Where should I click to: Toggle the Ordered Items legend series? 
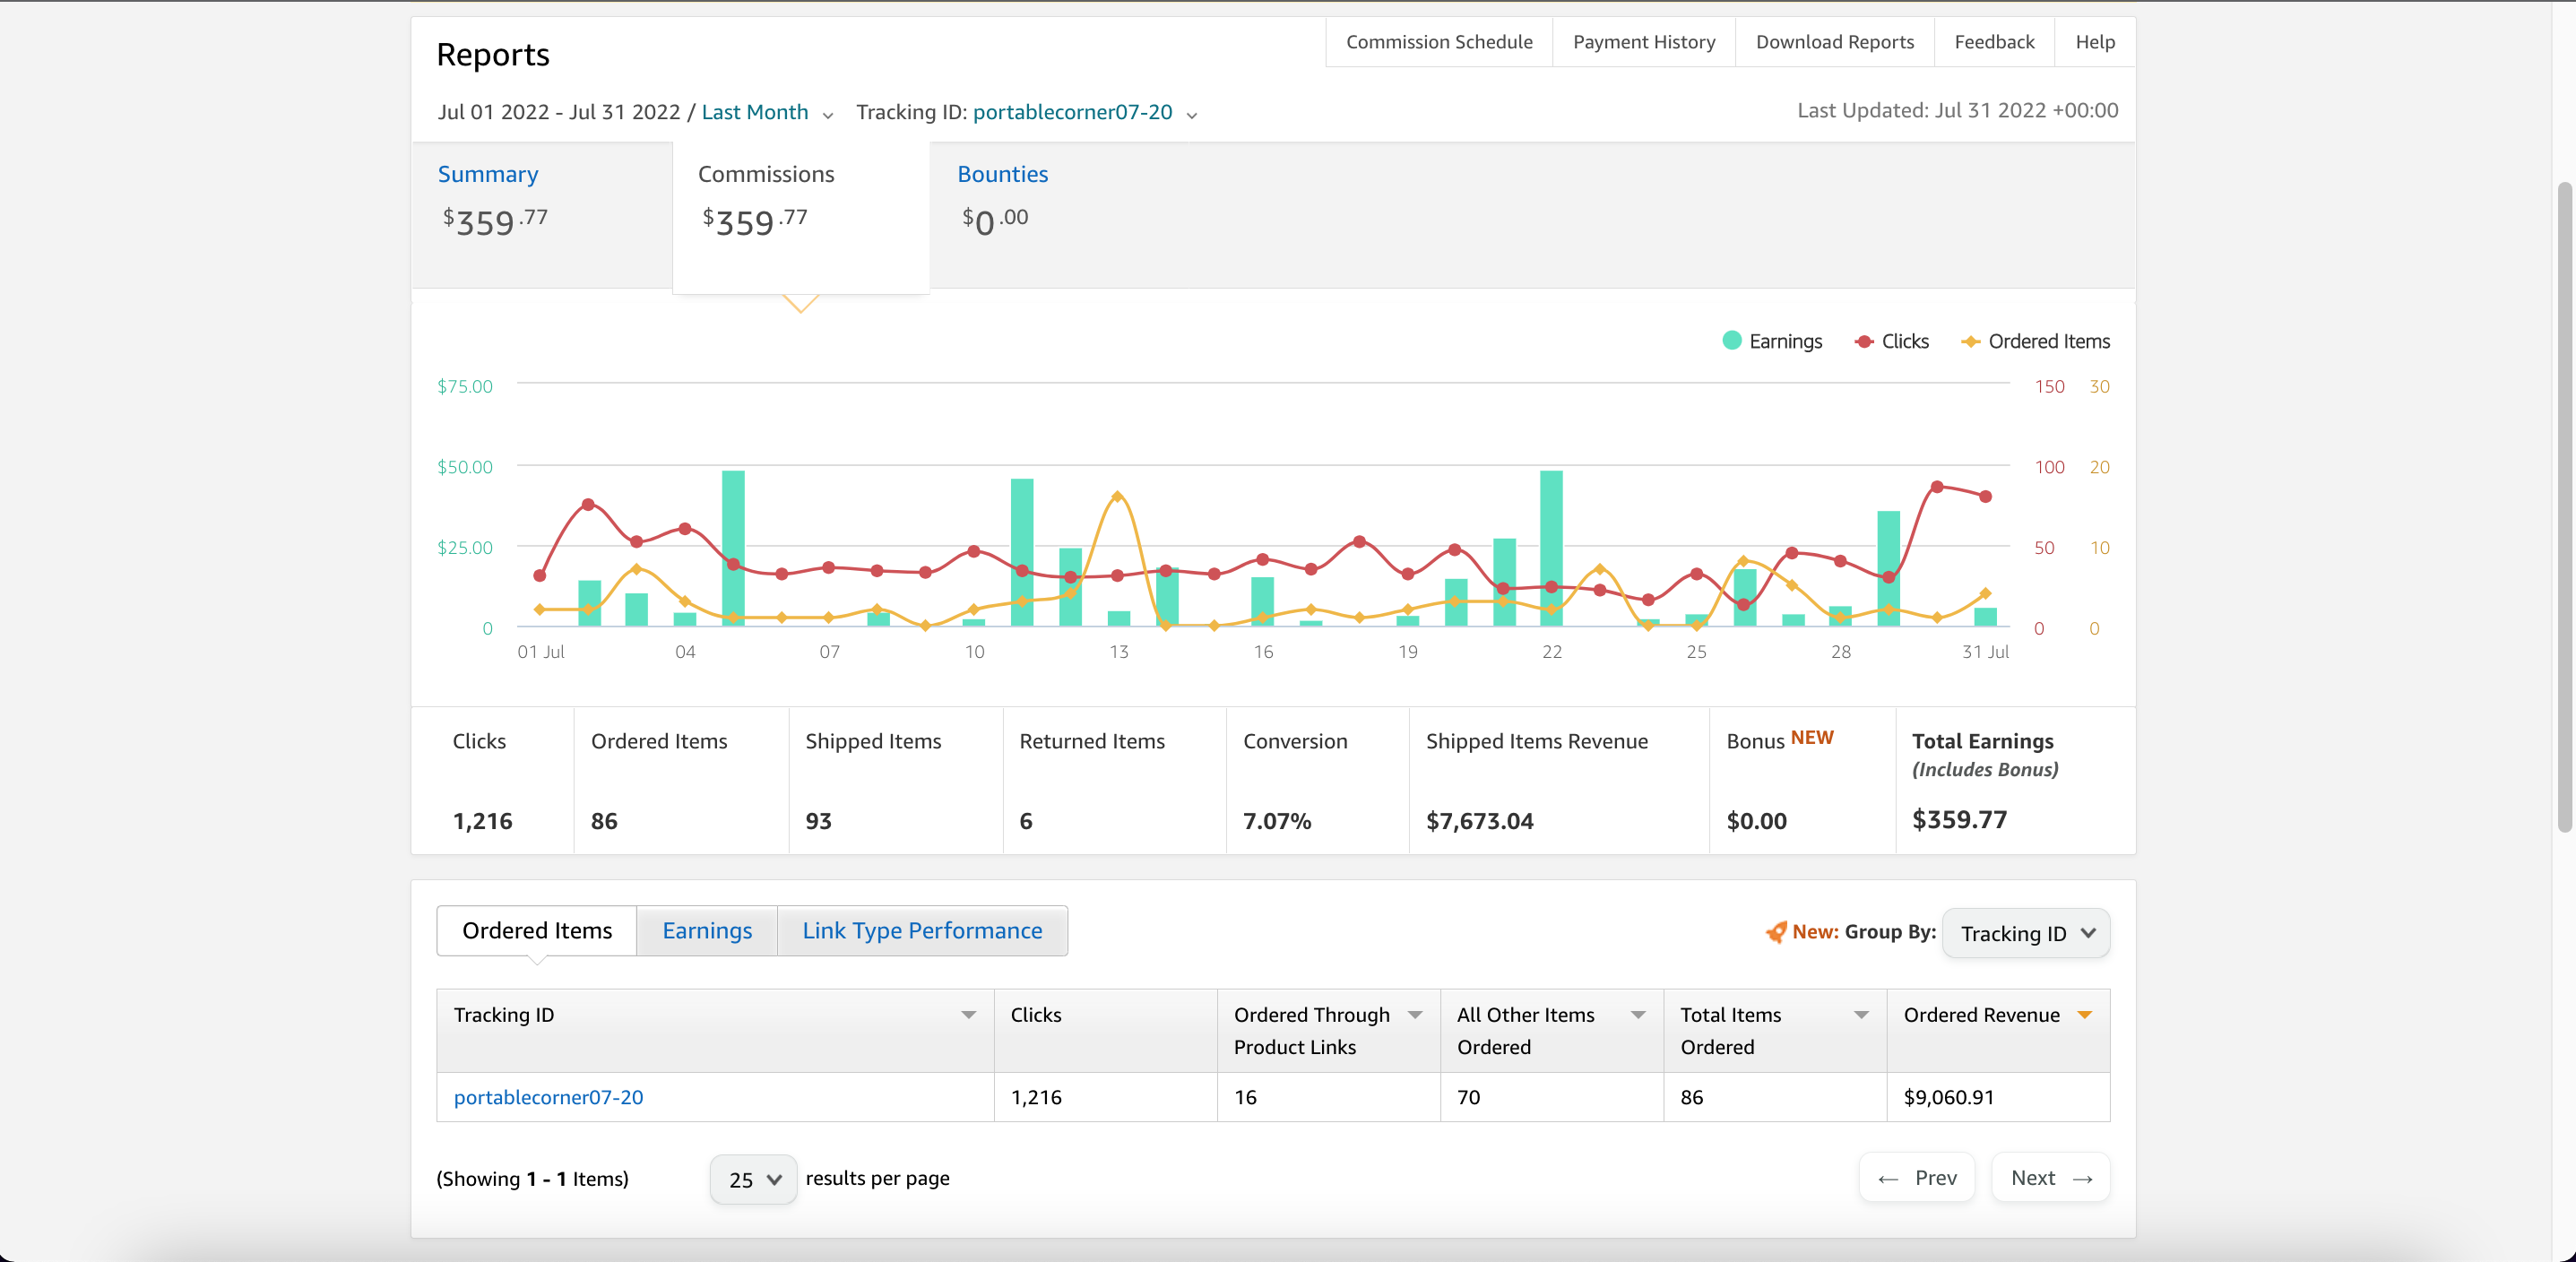2035,341
